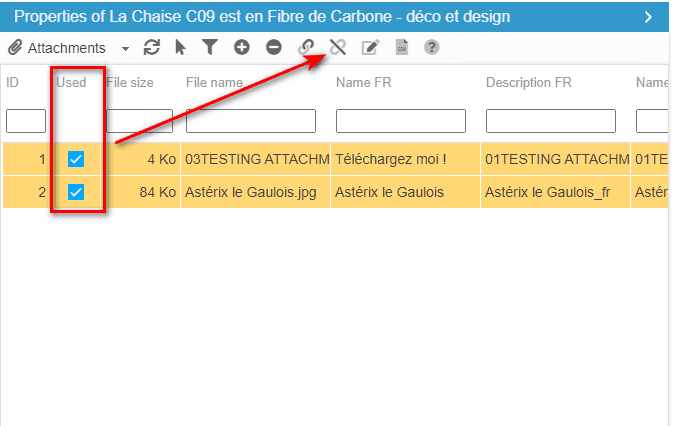The image size is (674, 426).
Task: Expand the properties panel header chevron
Action: coord(648,17)
